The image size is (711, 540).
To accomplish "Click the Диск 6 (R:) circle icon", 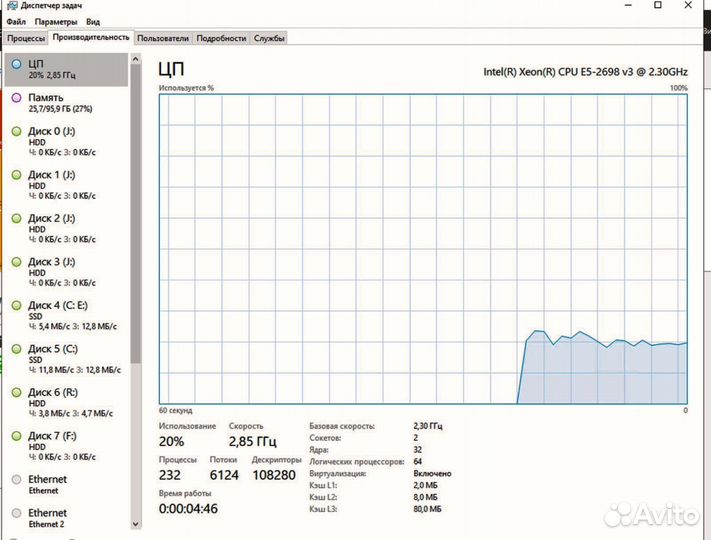I will (17, 393).
